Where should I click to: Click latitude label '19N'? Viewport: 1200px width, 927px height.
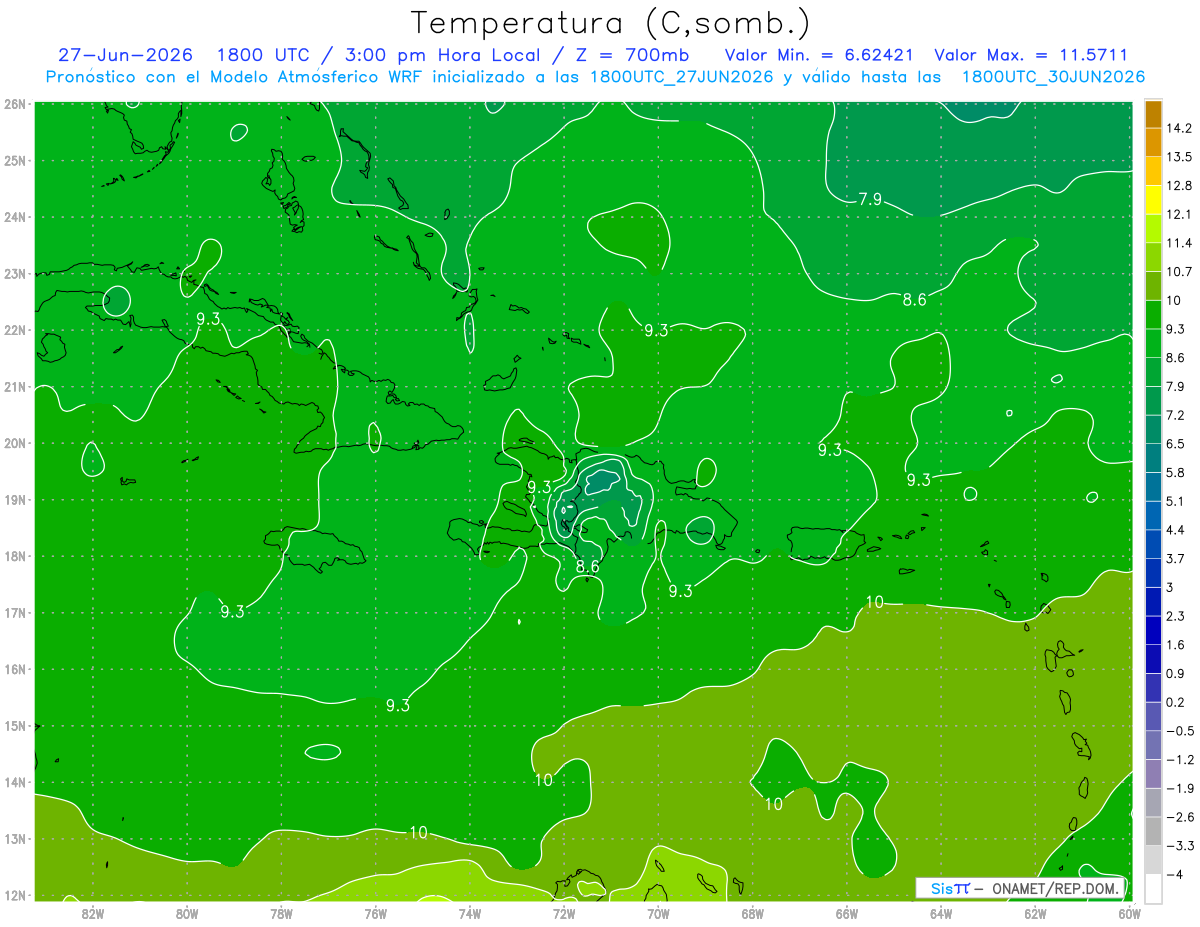(x=15, y=499)
